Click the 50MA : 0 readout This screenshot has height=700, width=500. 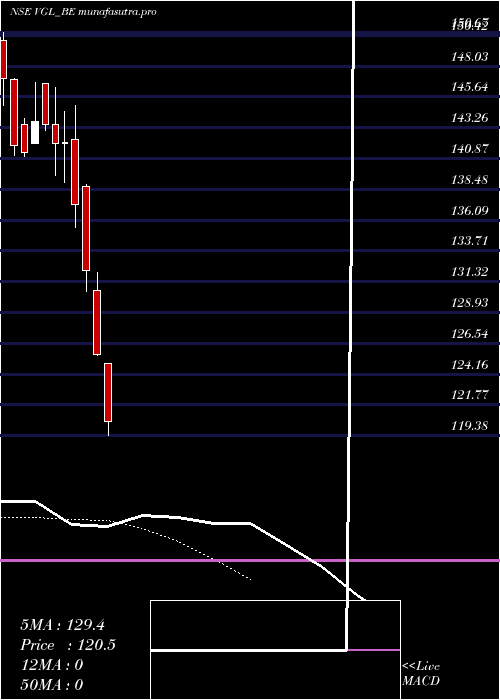point(52,684)
